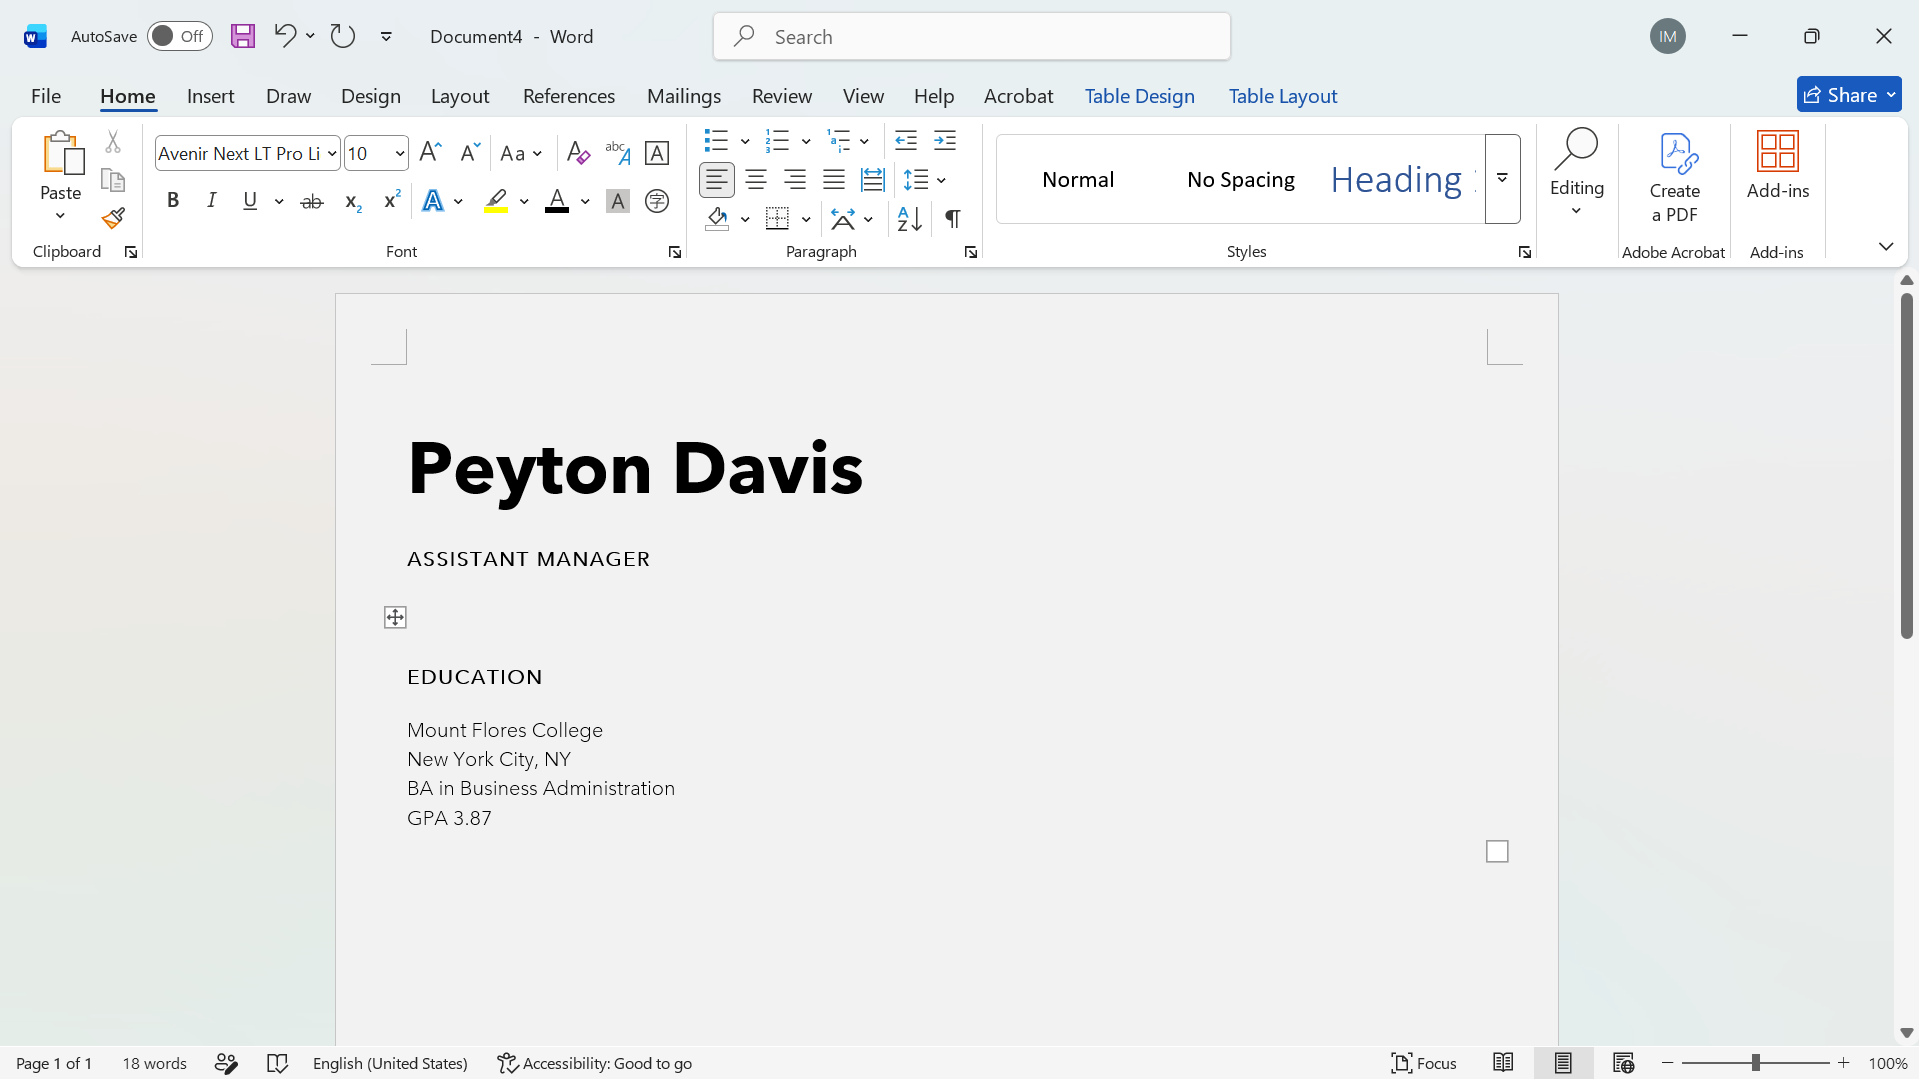
Task: Go to the Table Design tab
Action: click(x=1140, y=96)
